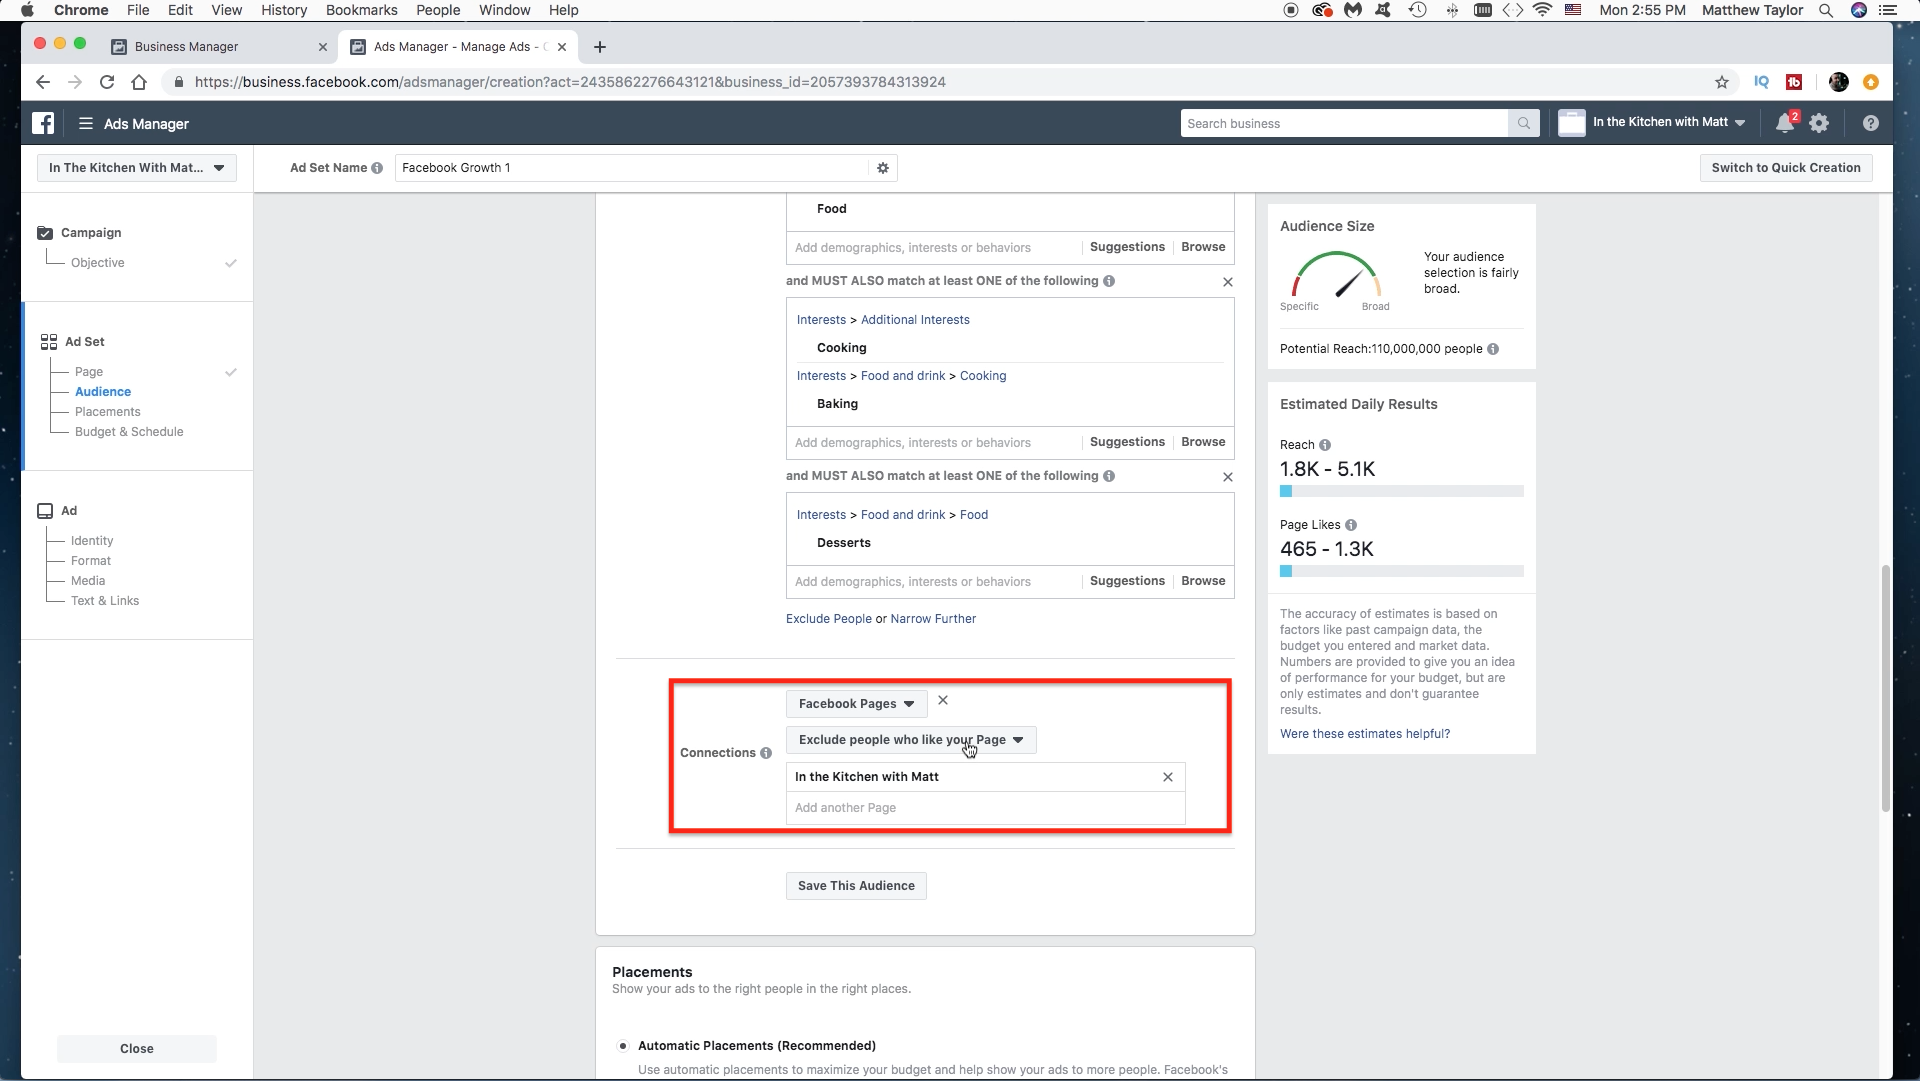Remove the Cooking/Baking narrowing group
1920x1081 pixels.
[x=1228, y=282]
